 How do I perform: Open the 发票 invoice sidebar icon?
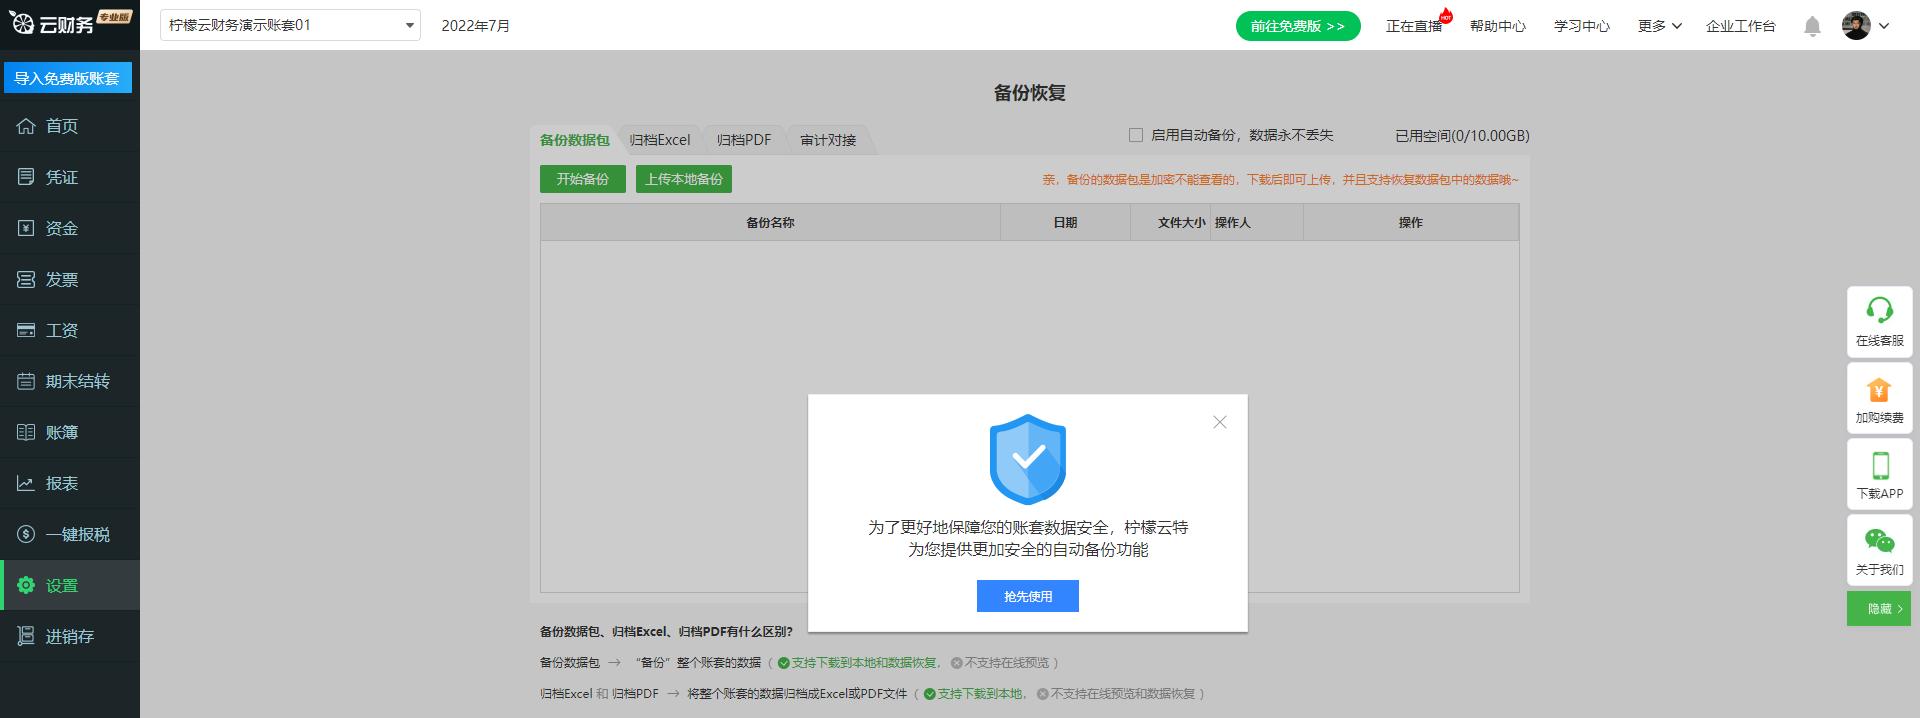point(26,279)
